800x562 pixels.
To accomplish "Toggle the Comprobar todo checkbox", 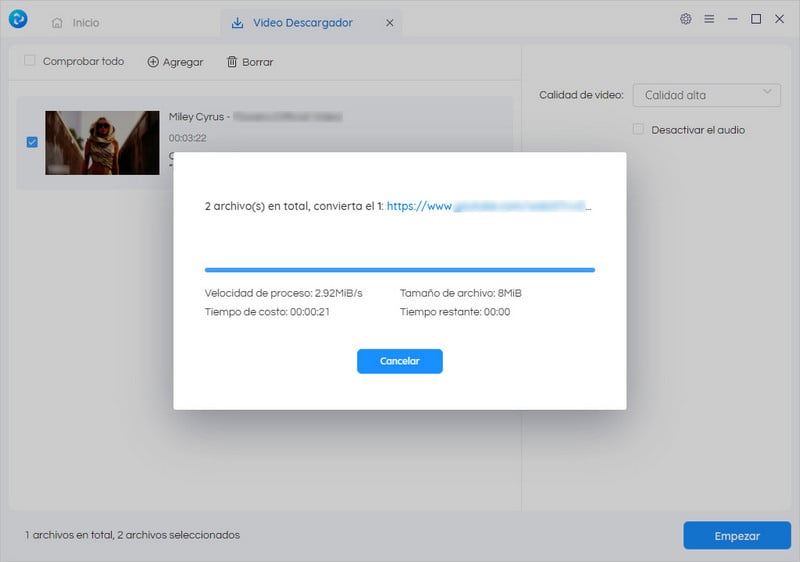I will pyautogui.click(x=30, y=61).
